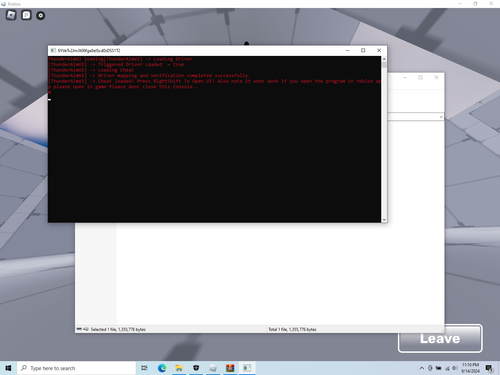500x375 pixels.
Task: Click 'Selected 1 file, 1,355,776 bytes' status text
Action: click(x=118, y=329)
